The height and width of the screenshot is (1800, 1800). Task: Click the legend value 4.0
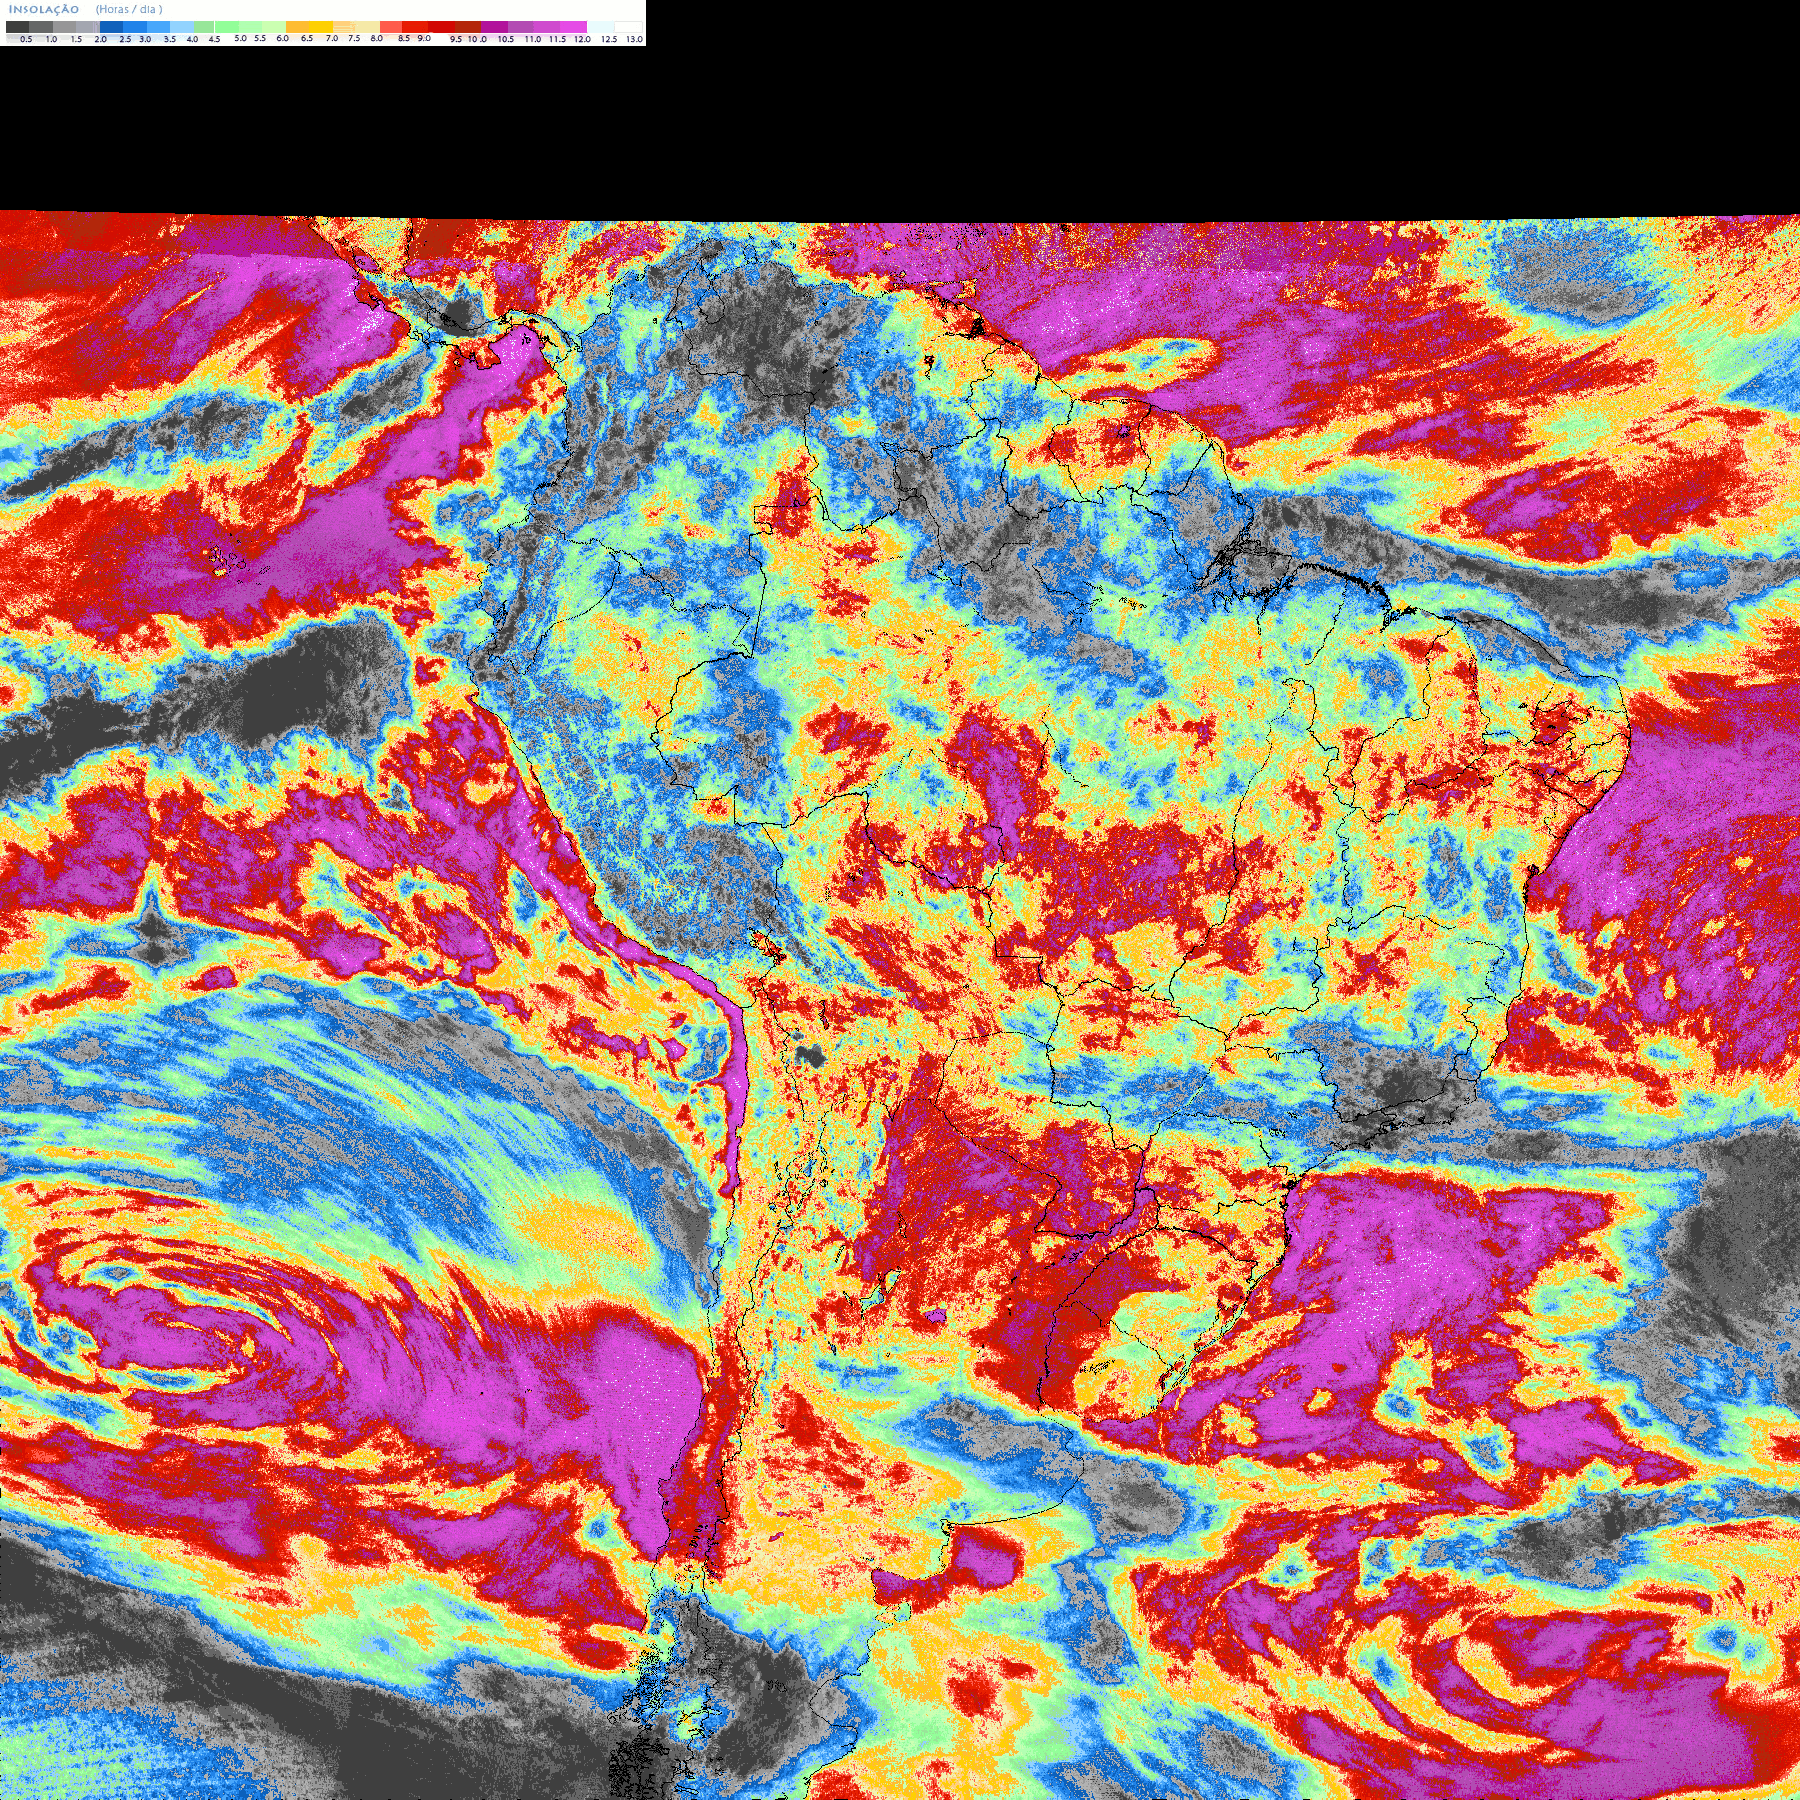(193, 39)
